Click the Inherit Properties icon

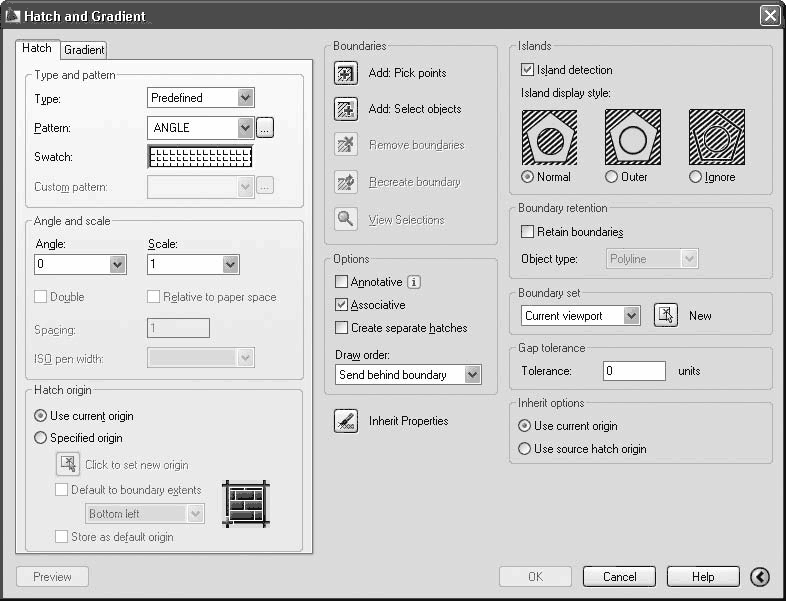(x=346, y=421)
